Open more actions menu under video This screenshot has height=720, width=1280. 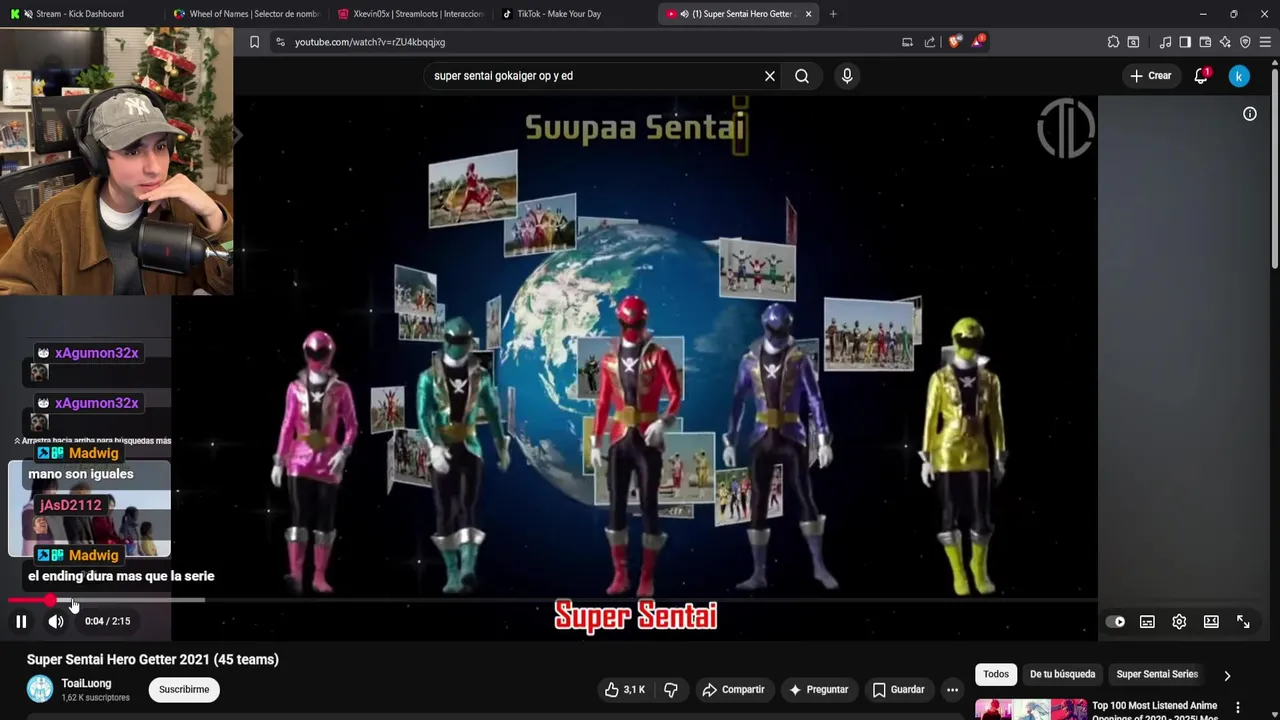tap(952, 690)
